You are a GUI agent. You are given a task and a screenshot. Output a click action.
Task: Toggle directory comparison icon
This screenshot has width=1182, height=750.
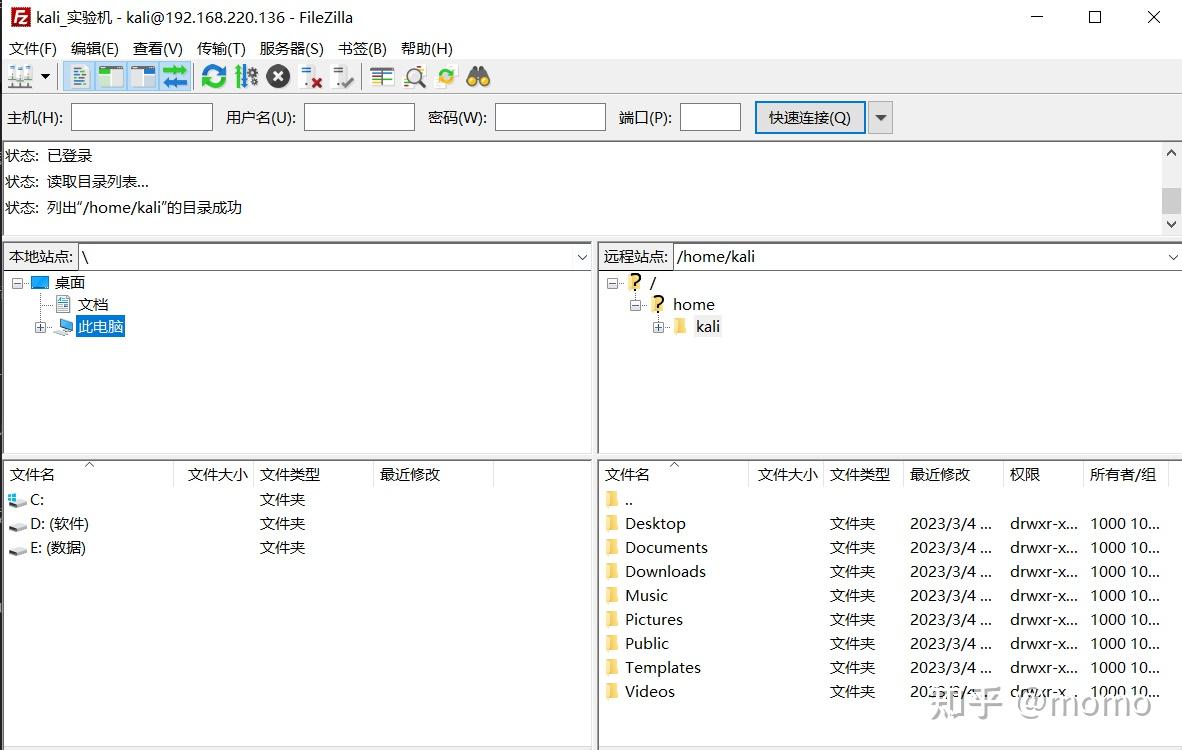(415, 76)
